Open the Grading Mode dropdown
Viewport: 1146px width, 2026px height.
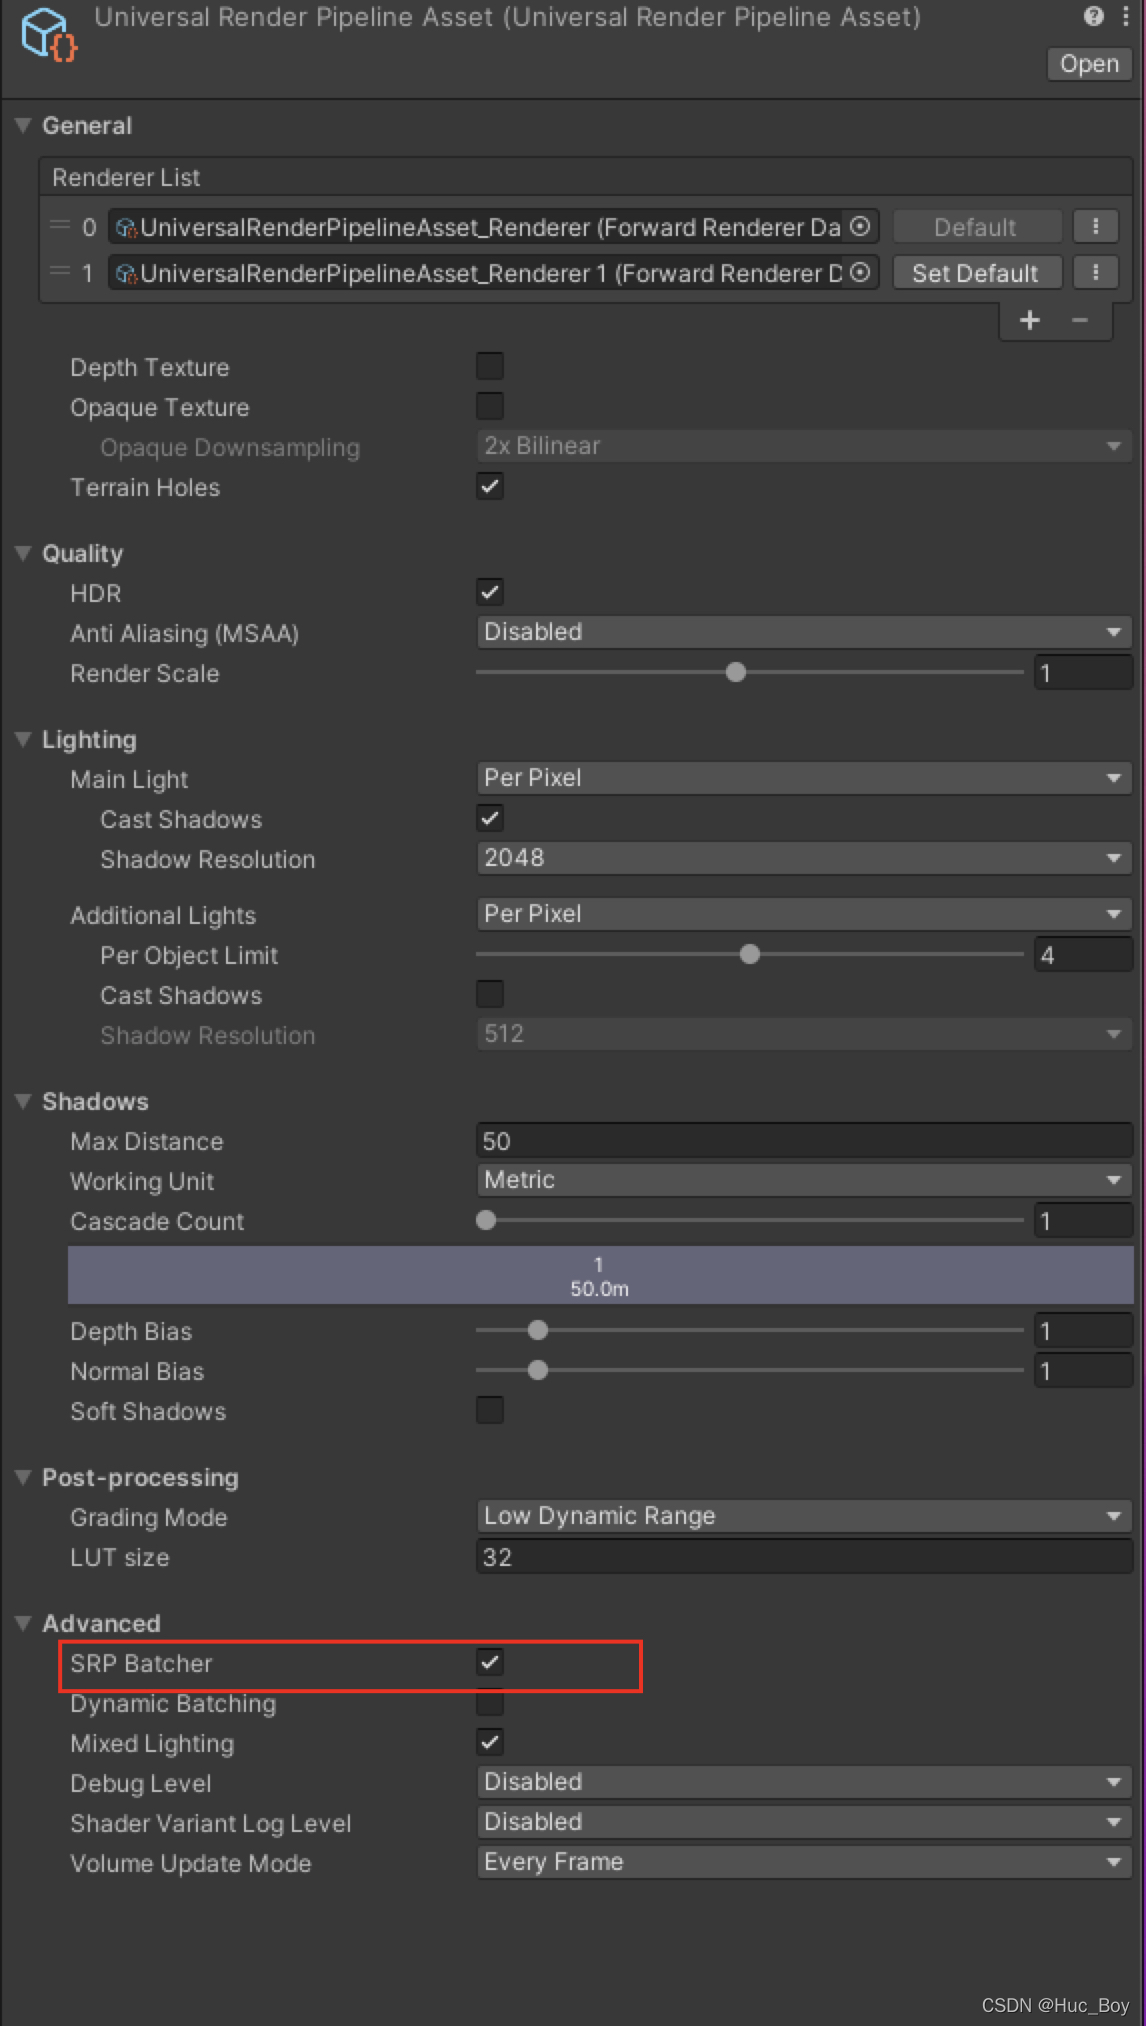[804, 1516]
